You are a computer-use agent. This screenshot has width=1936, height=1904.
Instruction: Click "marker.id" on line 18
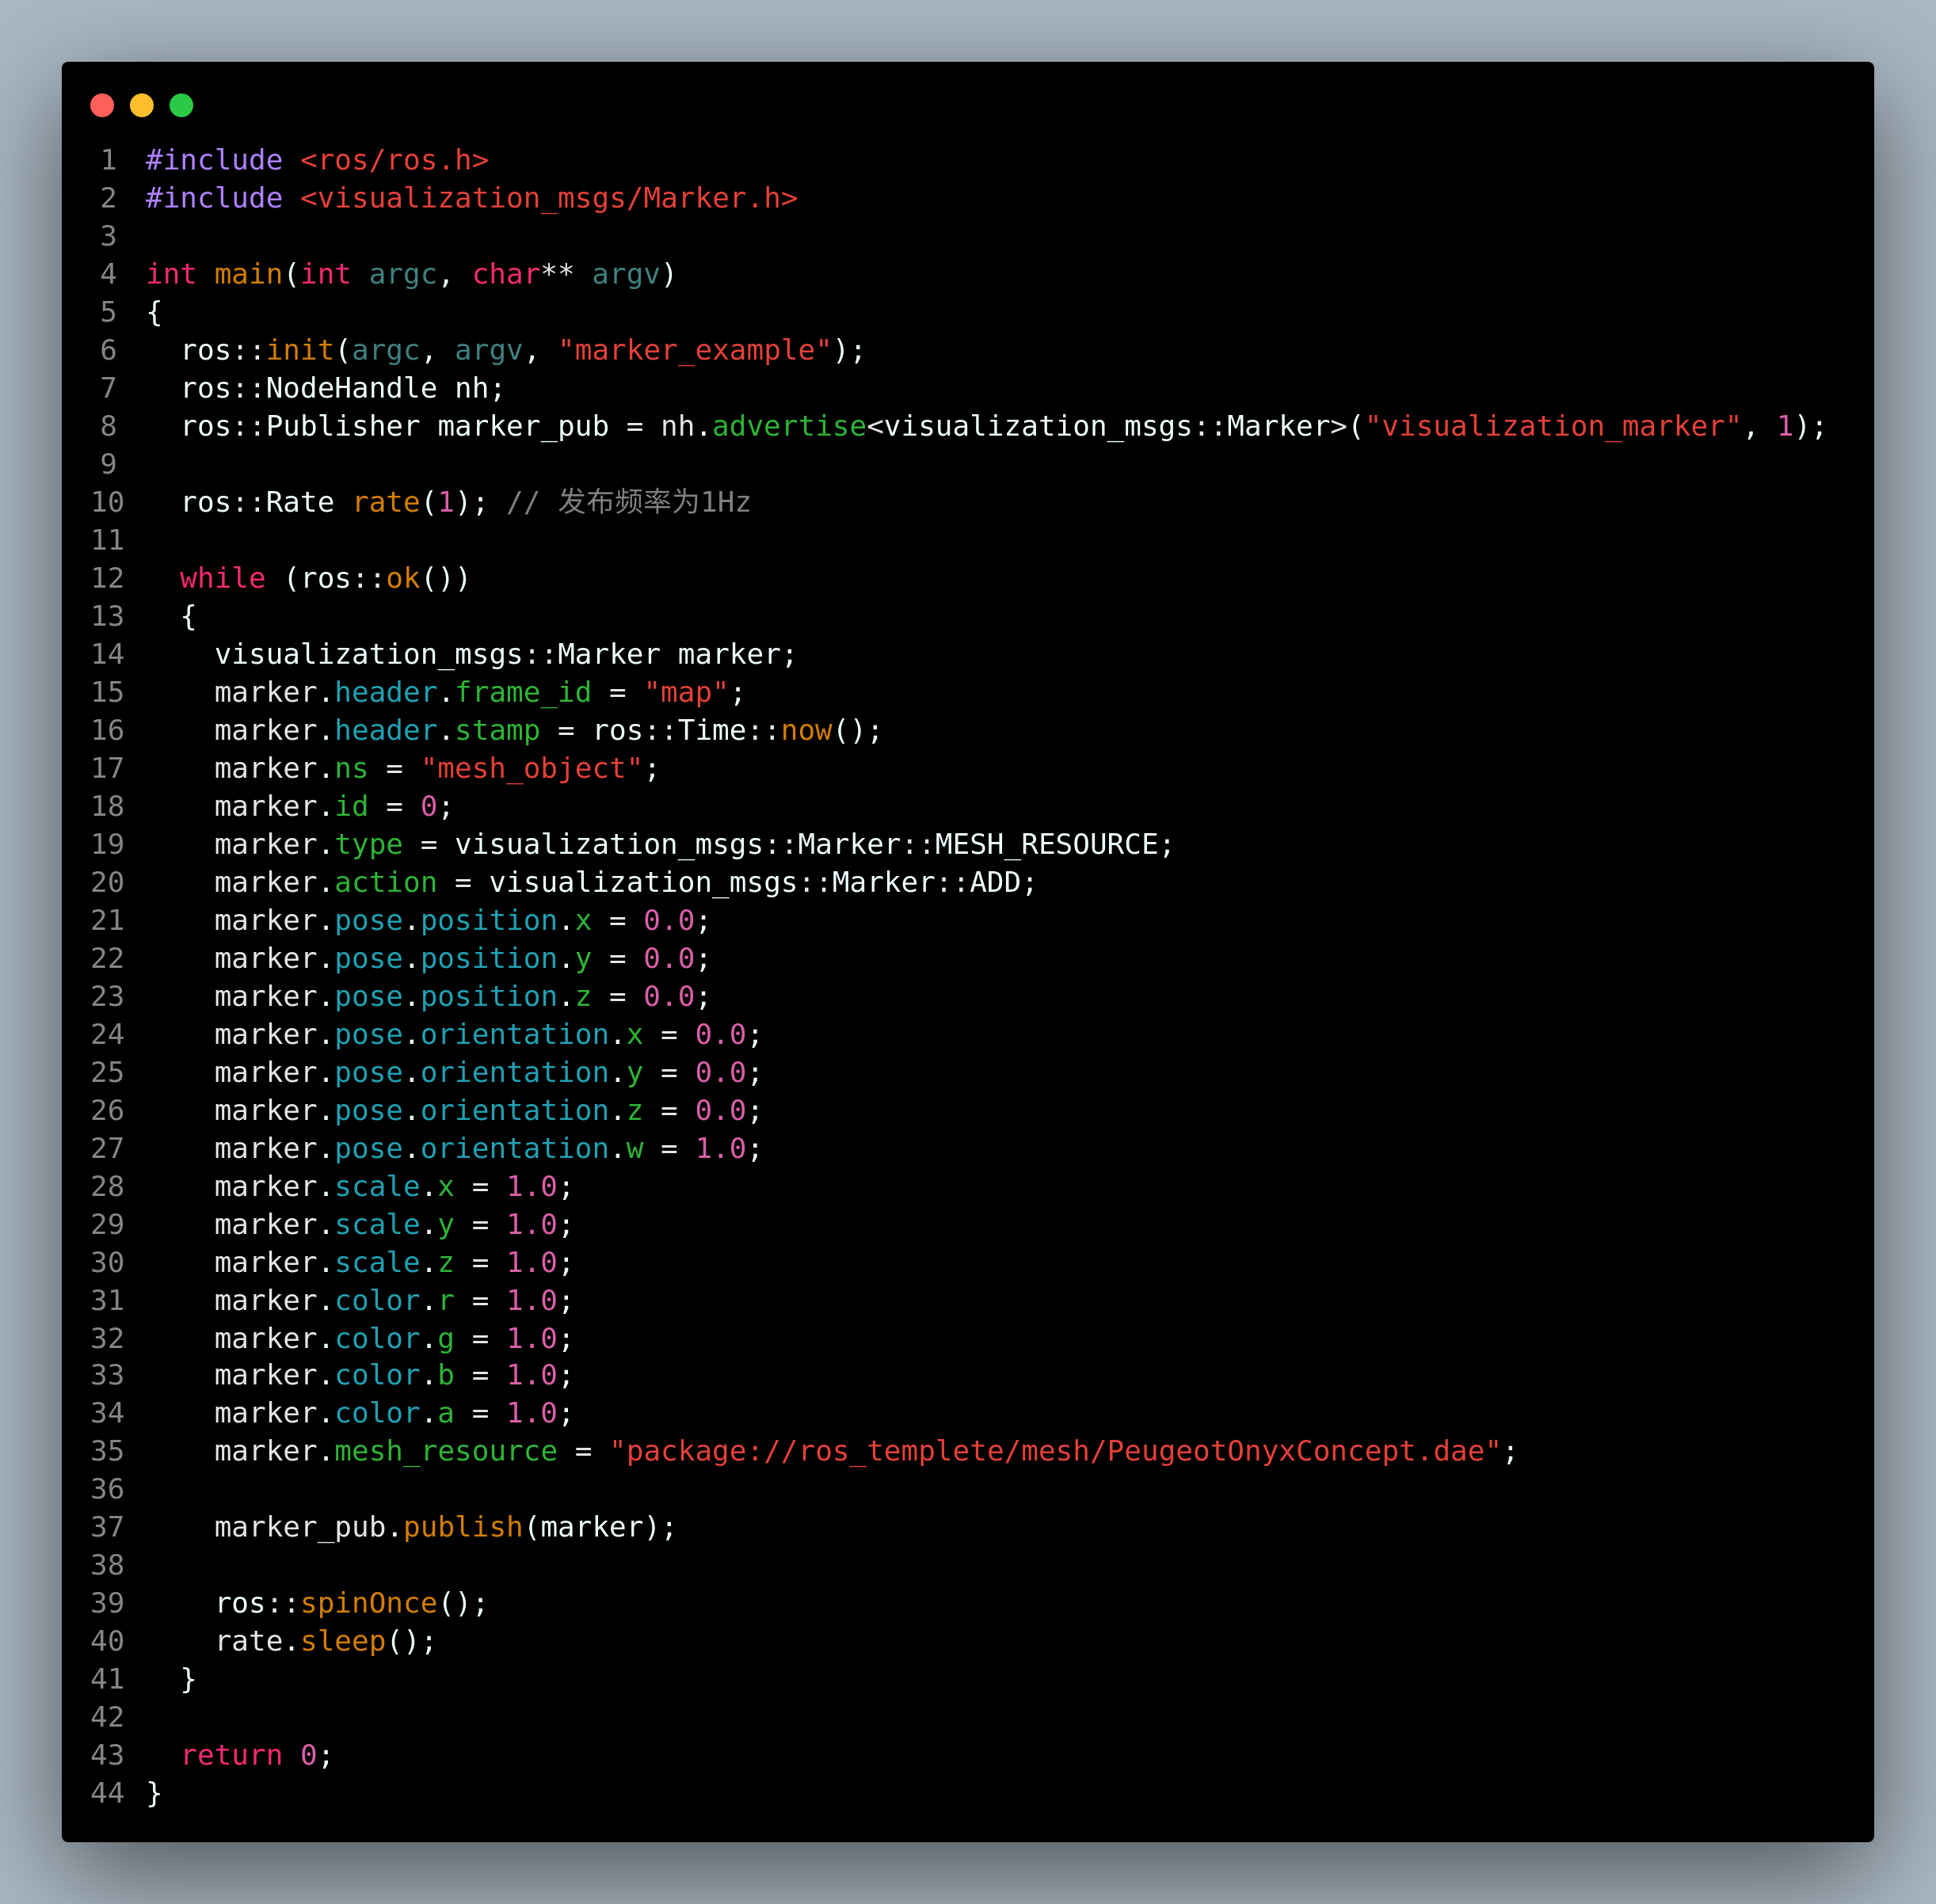pyautogui.click(x=291, y=806)
